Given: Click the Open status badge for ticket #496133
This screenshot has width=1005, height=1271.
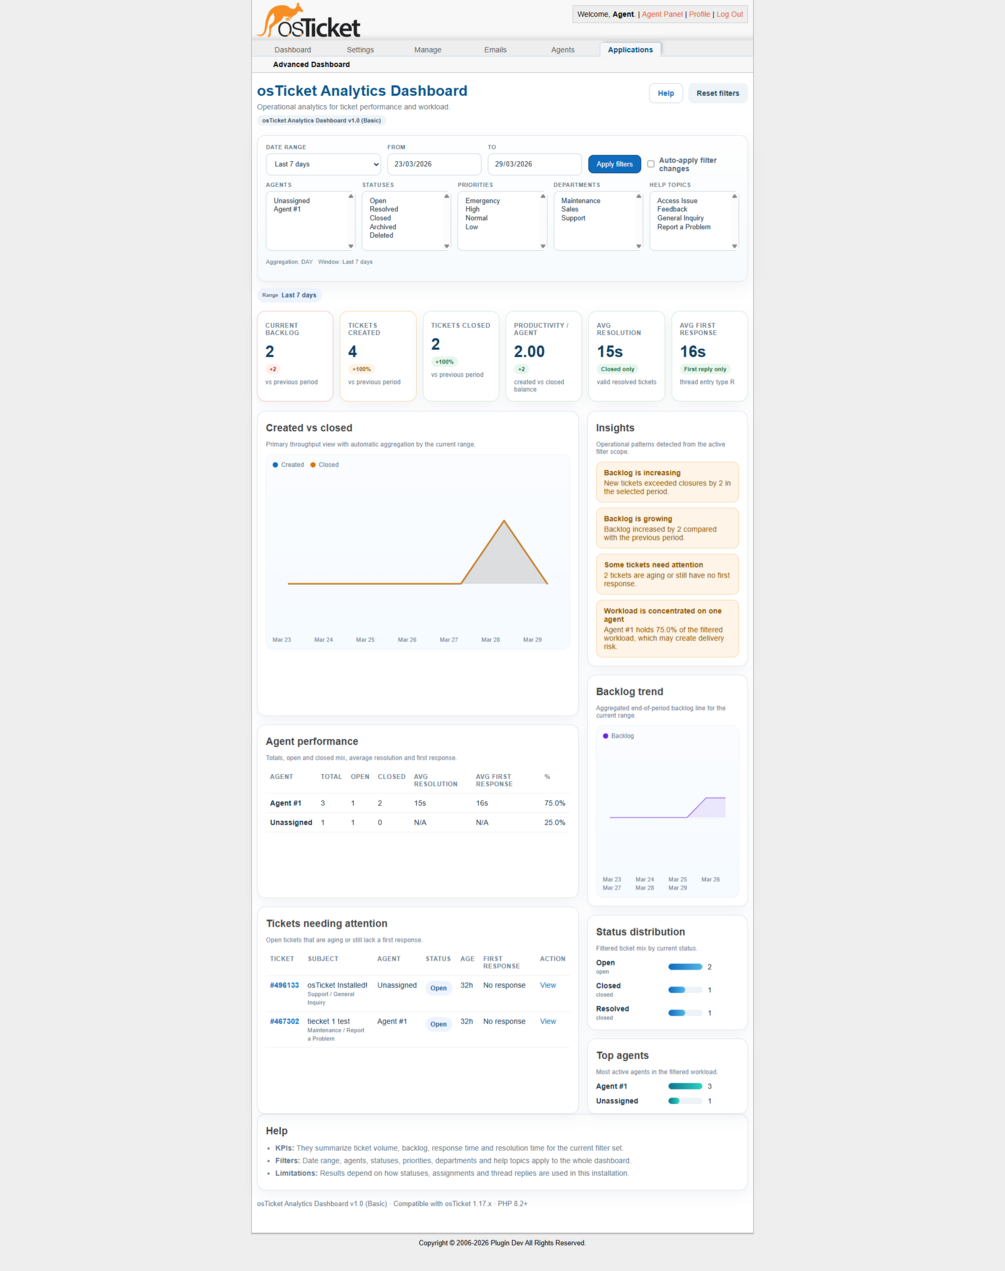Looking at the screenshot, I should (x=438, y=988).
